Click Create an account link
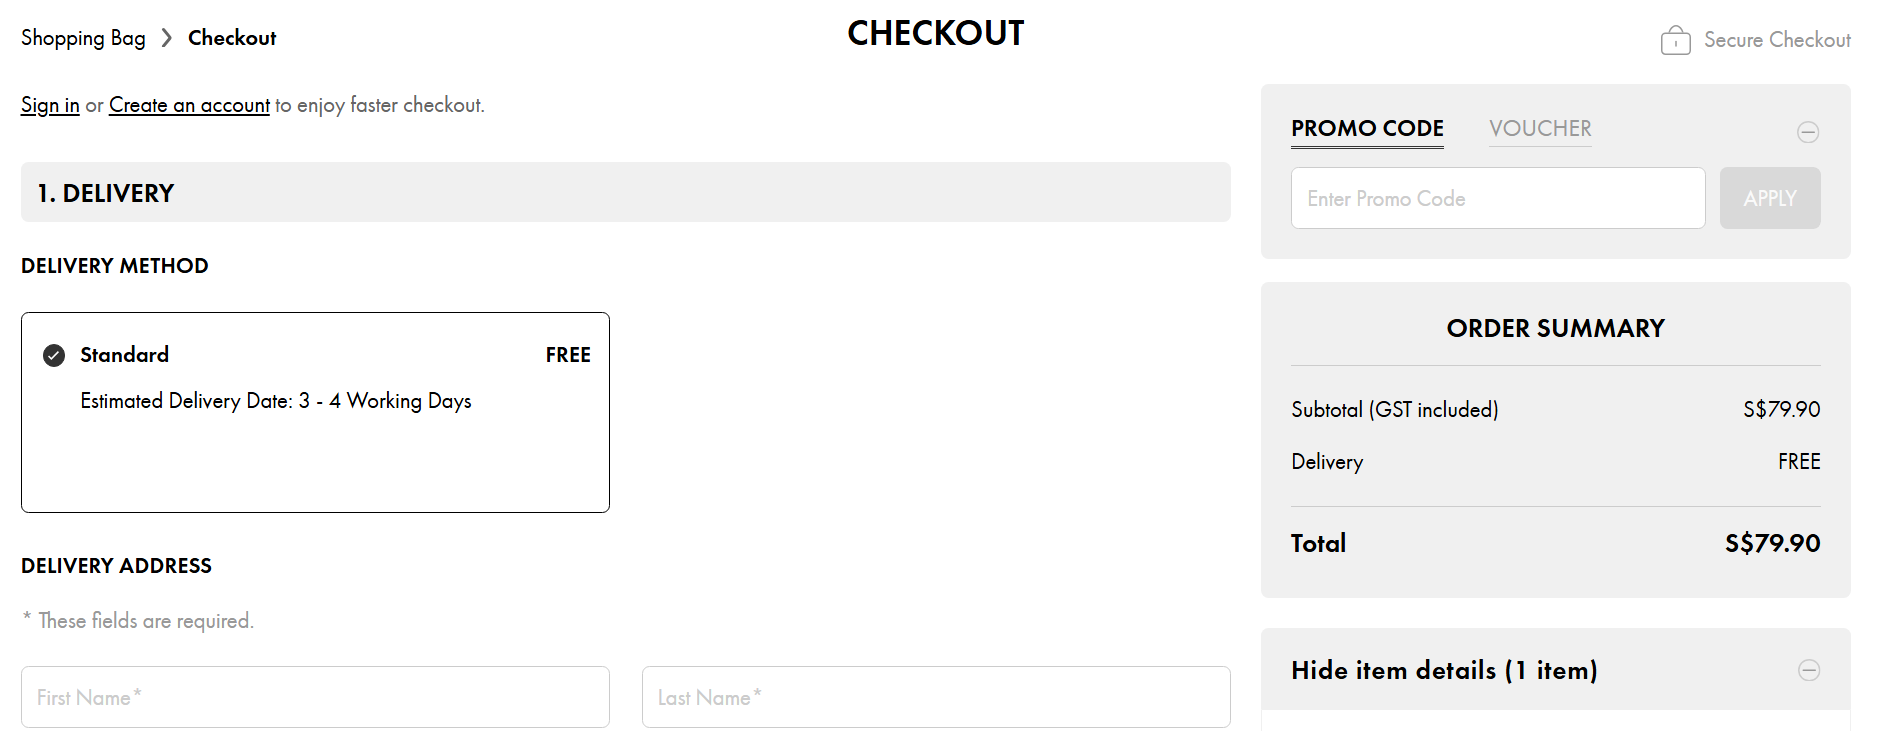 pyautogui.click(x=189, y=104)
